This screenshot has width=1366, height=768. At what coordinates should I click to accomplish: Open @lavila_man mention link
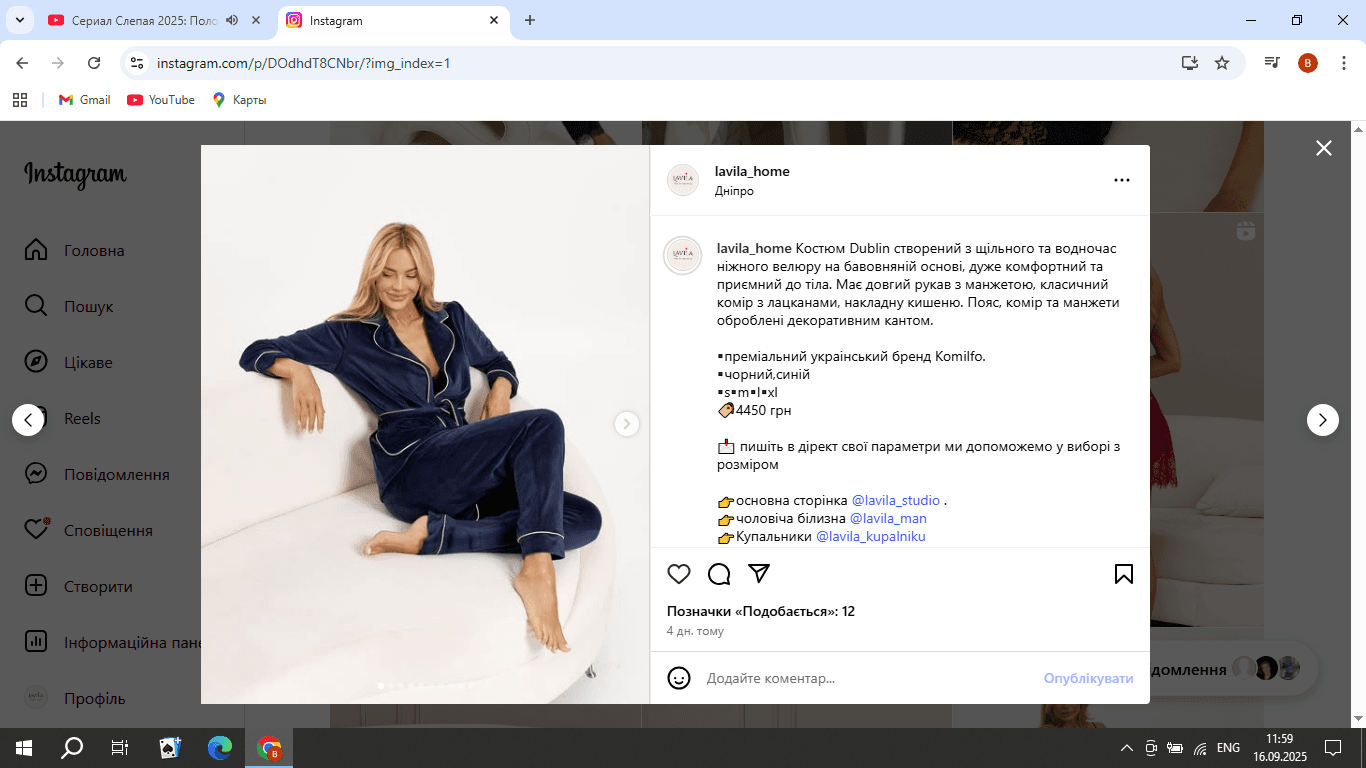pos(888,518)
